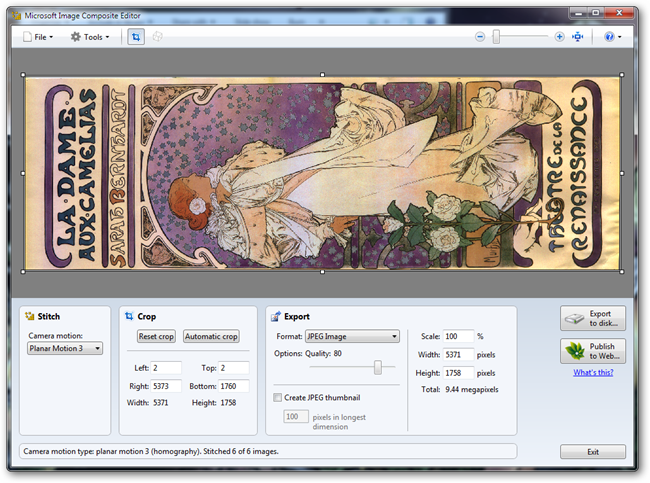Click the Reset crop button
This screenshot has height=483, width=650.
pyautogui.click(x=156, y=336)
